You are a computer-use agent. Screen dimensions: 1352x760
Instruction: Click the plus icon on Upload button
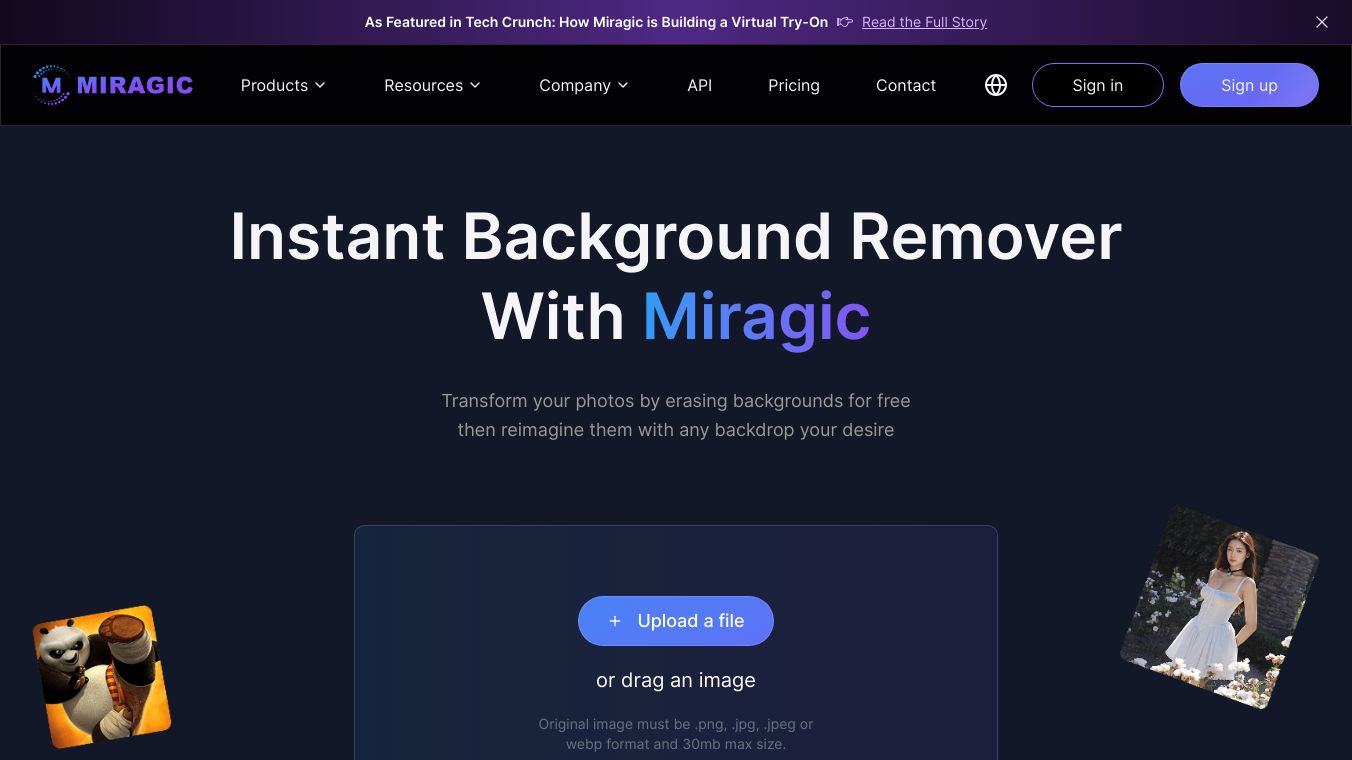615,621
